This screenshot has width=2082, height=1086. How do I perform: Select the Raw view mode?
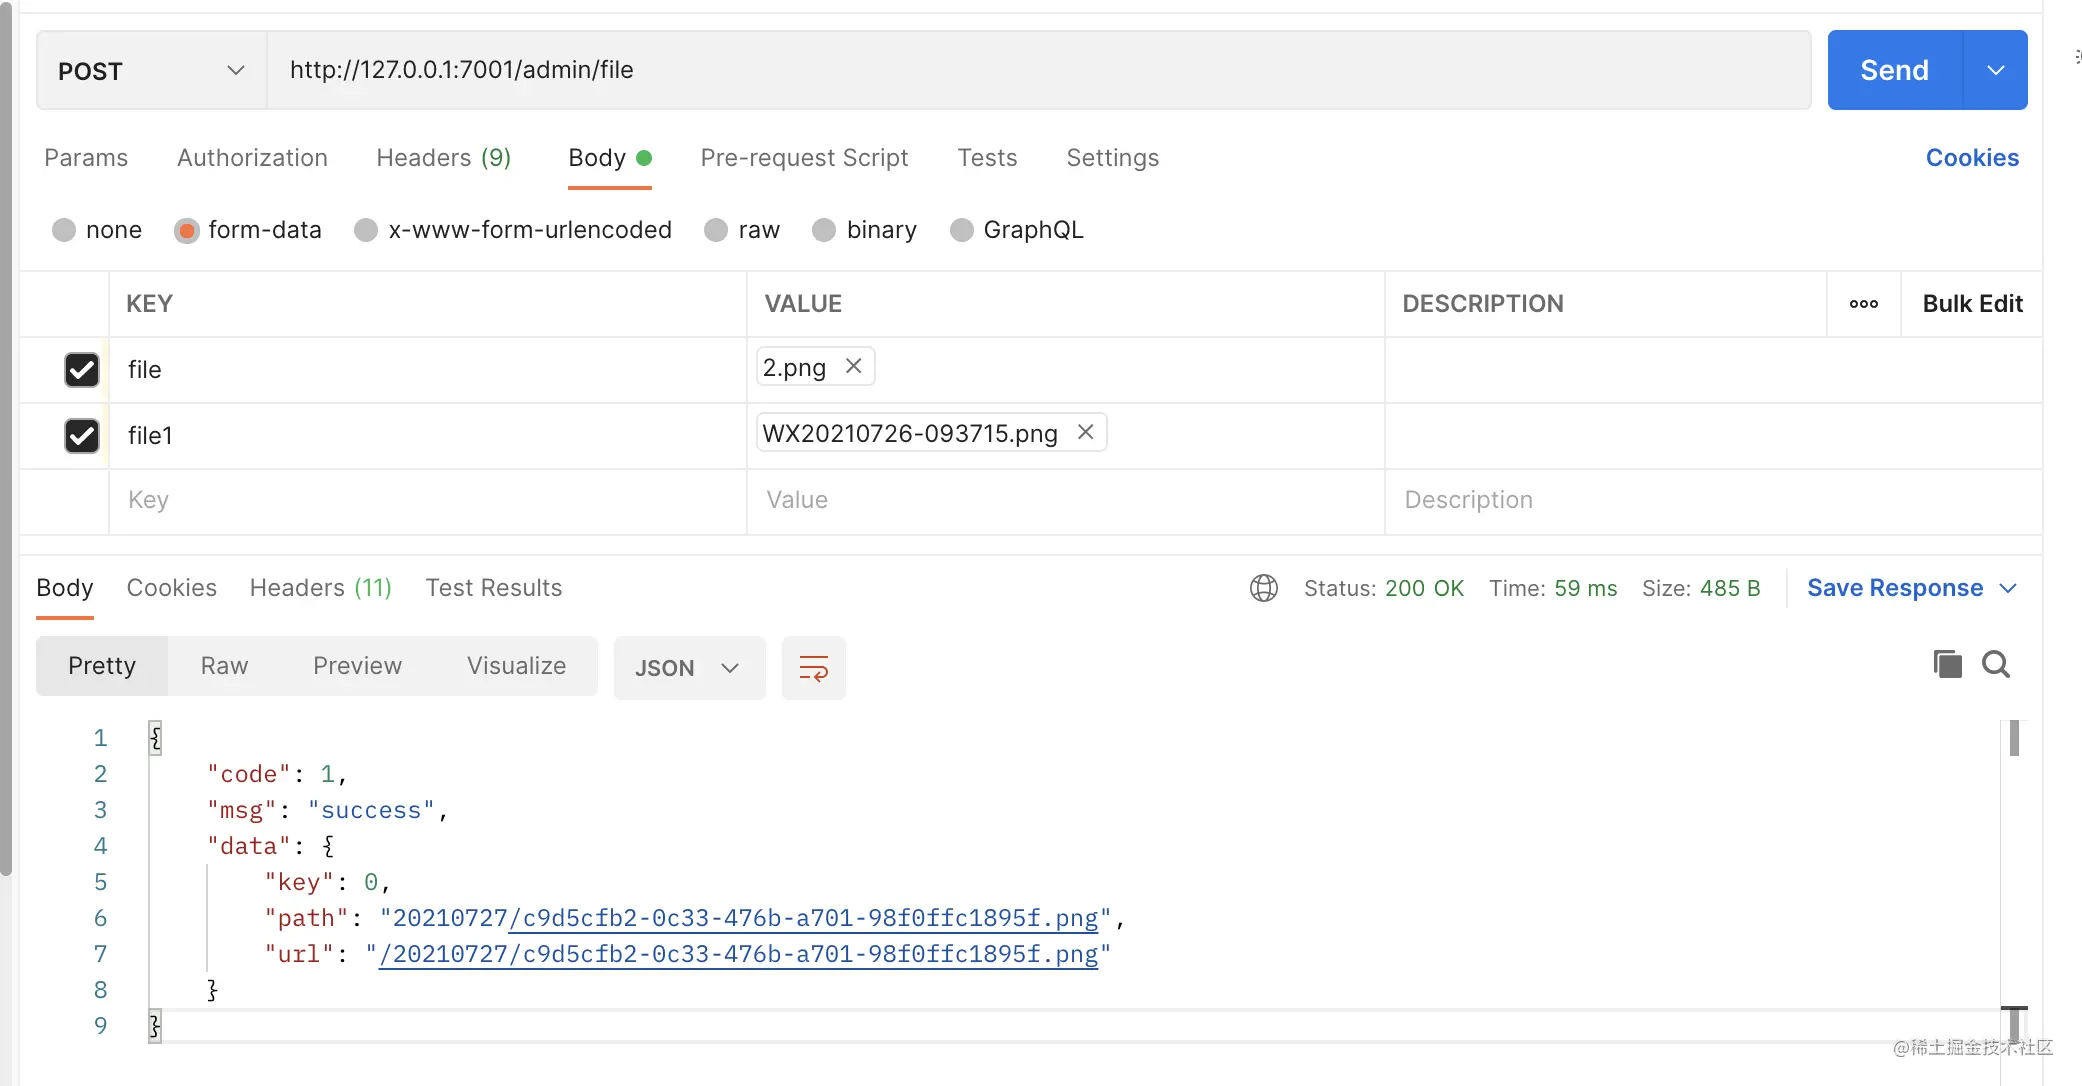coord(224,666)
